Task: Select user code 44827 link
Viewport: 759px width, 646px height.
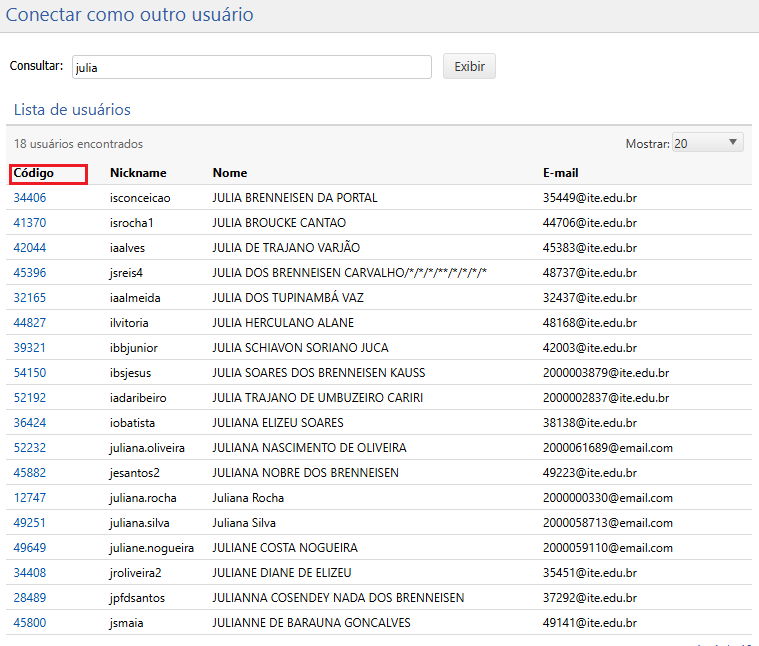Action: (x=30, y=323)
